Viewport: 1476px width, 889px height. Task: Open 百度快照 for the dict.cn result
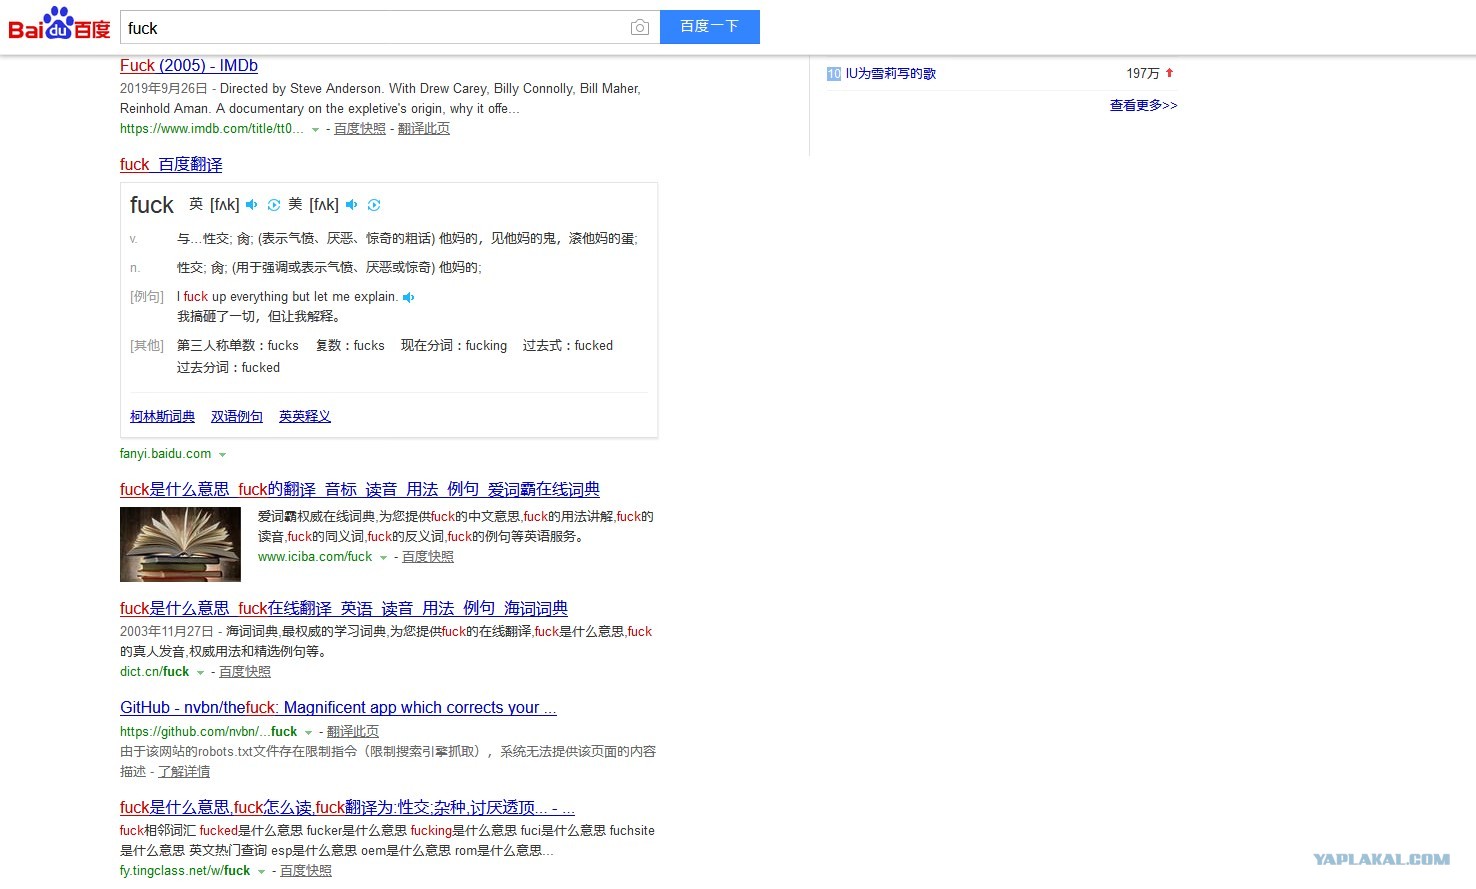point(245,672)
